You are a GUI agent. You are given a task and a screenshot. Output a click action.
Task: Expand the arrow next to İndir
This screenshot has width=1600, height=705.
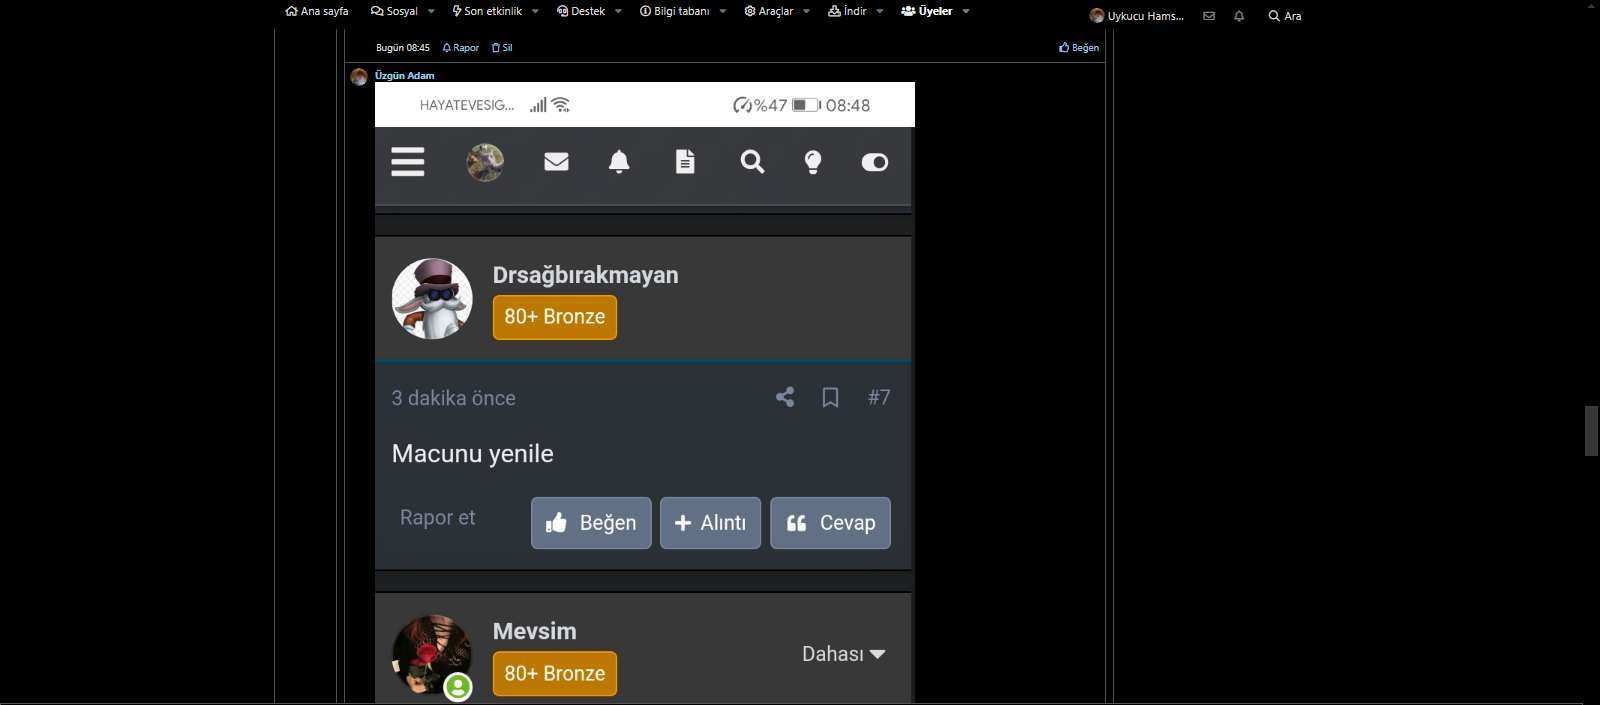[x=880, y=11]
